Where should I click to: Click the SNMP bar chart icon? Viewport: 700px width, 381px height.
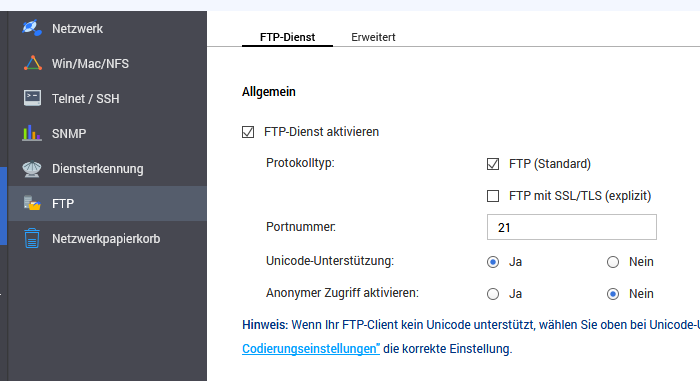click(x=32, y=133)
